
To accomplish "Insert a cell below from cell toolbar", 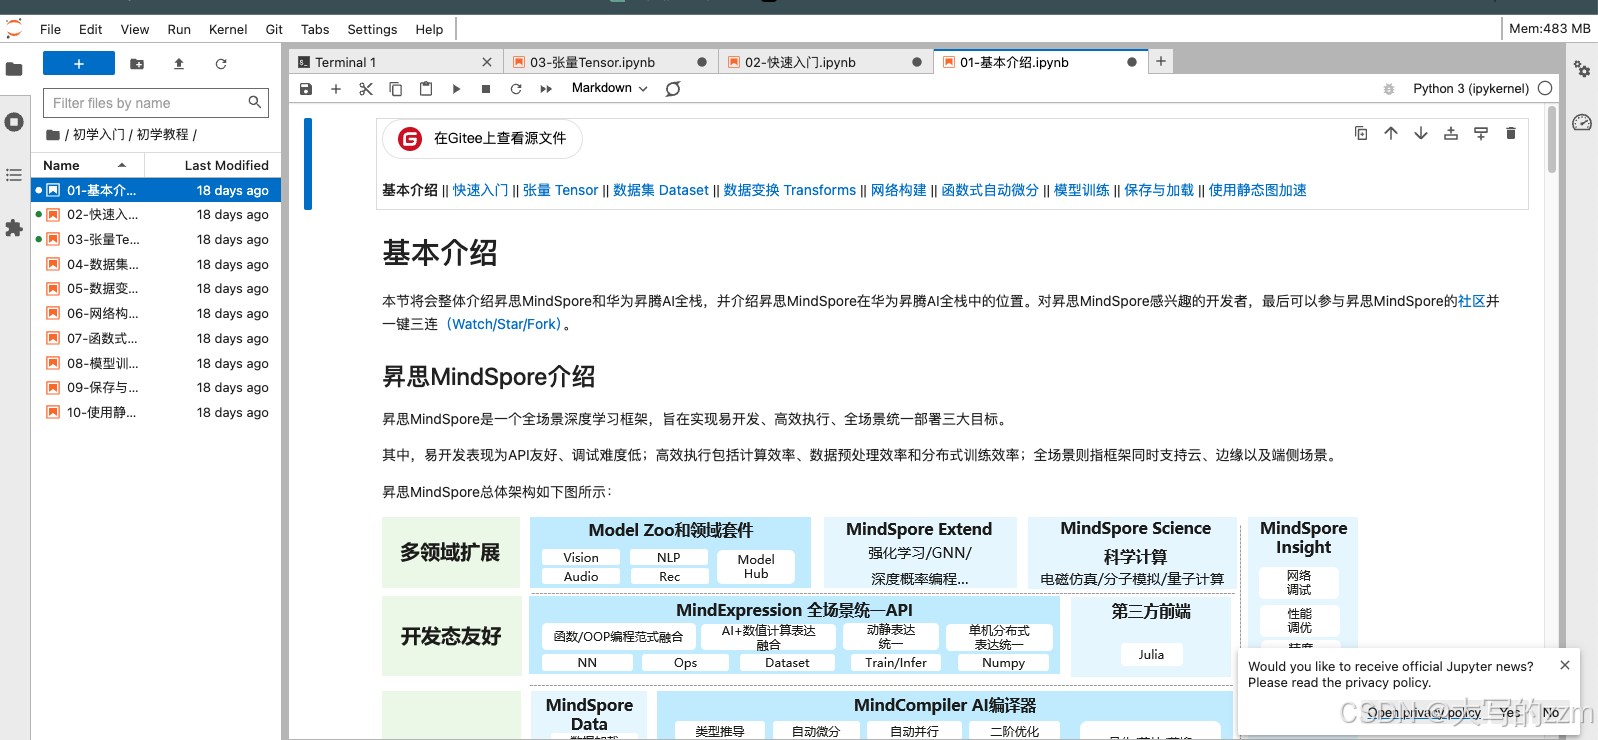I will pos(1481,133).
